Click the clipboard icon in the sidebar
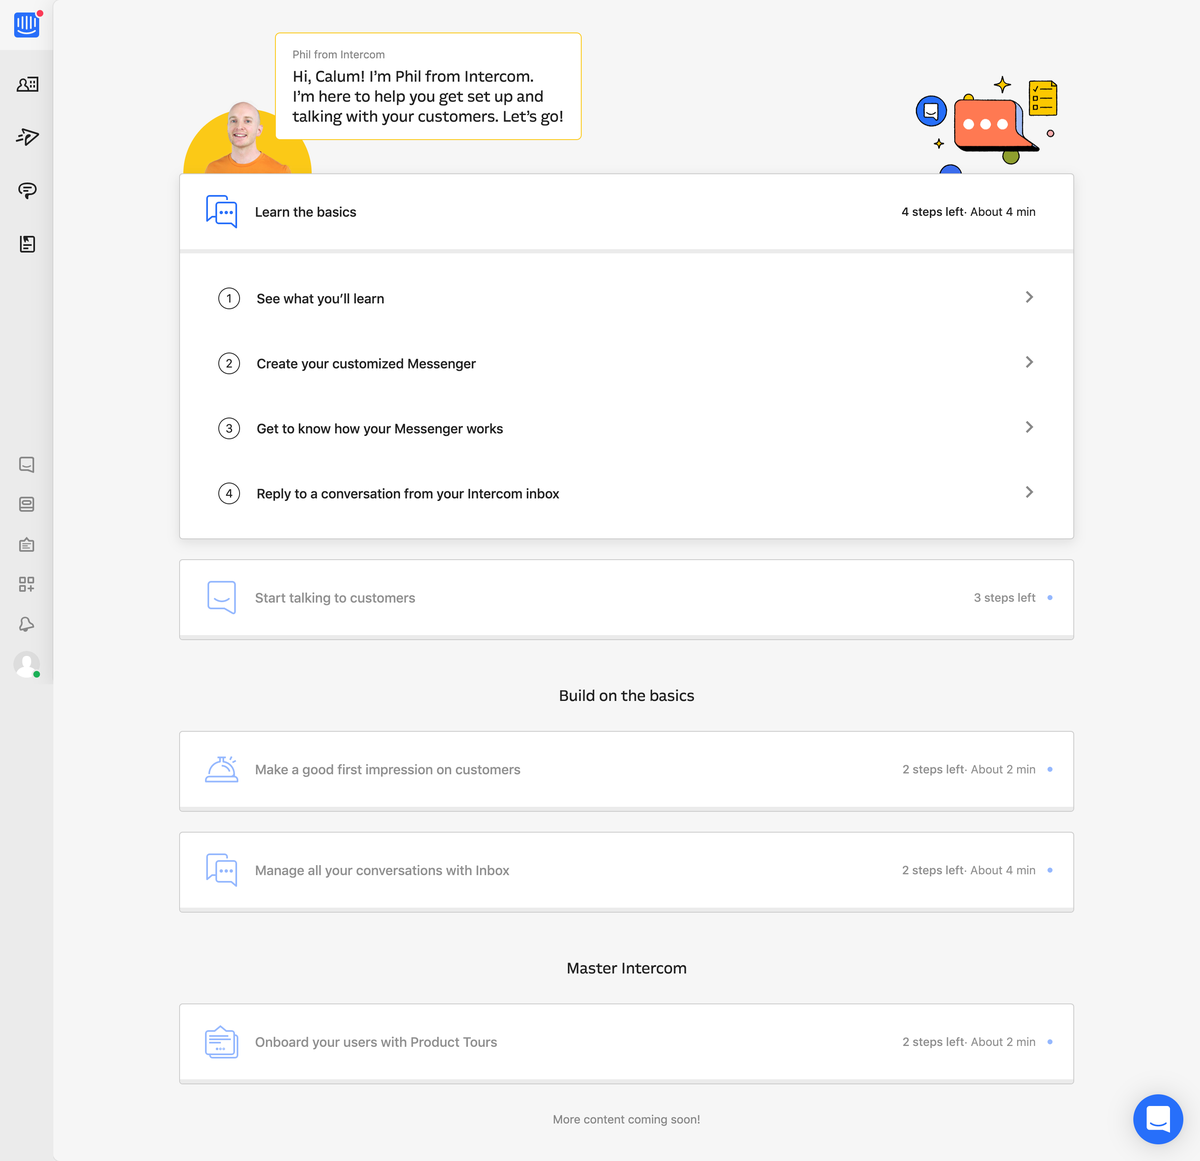 27,545
